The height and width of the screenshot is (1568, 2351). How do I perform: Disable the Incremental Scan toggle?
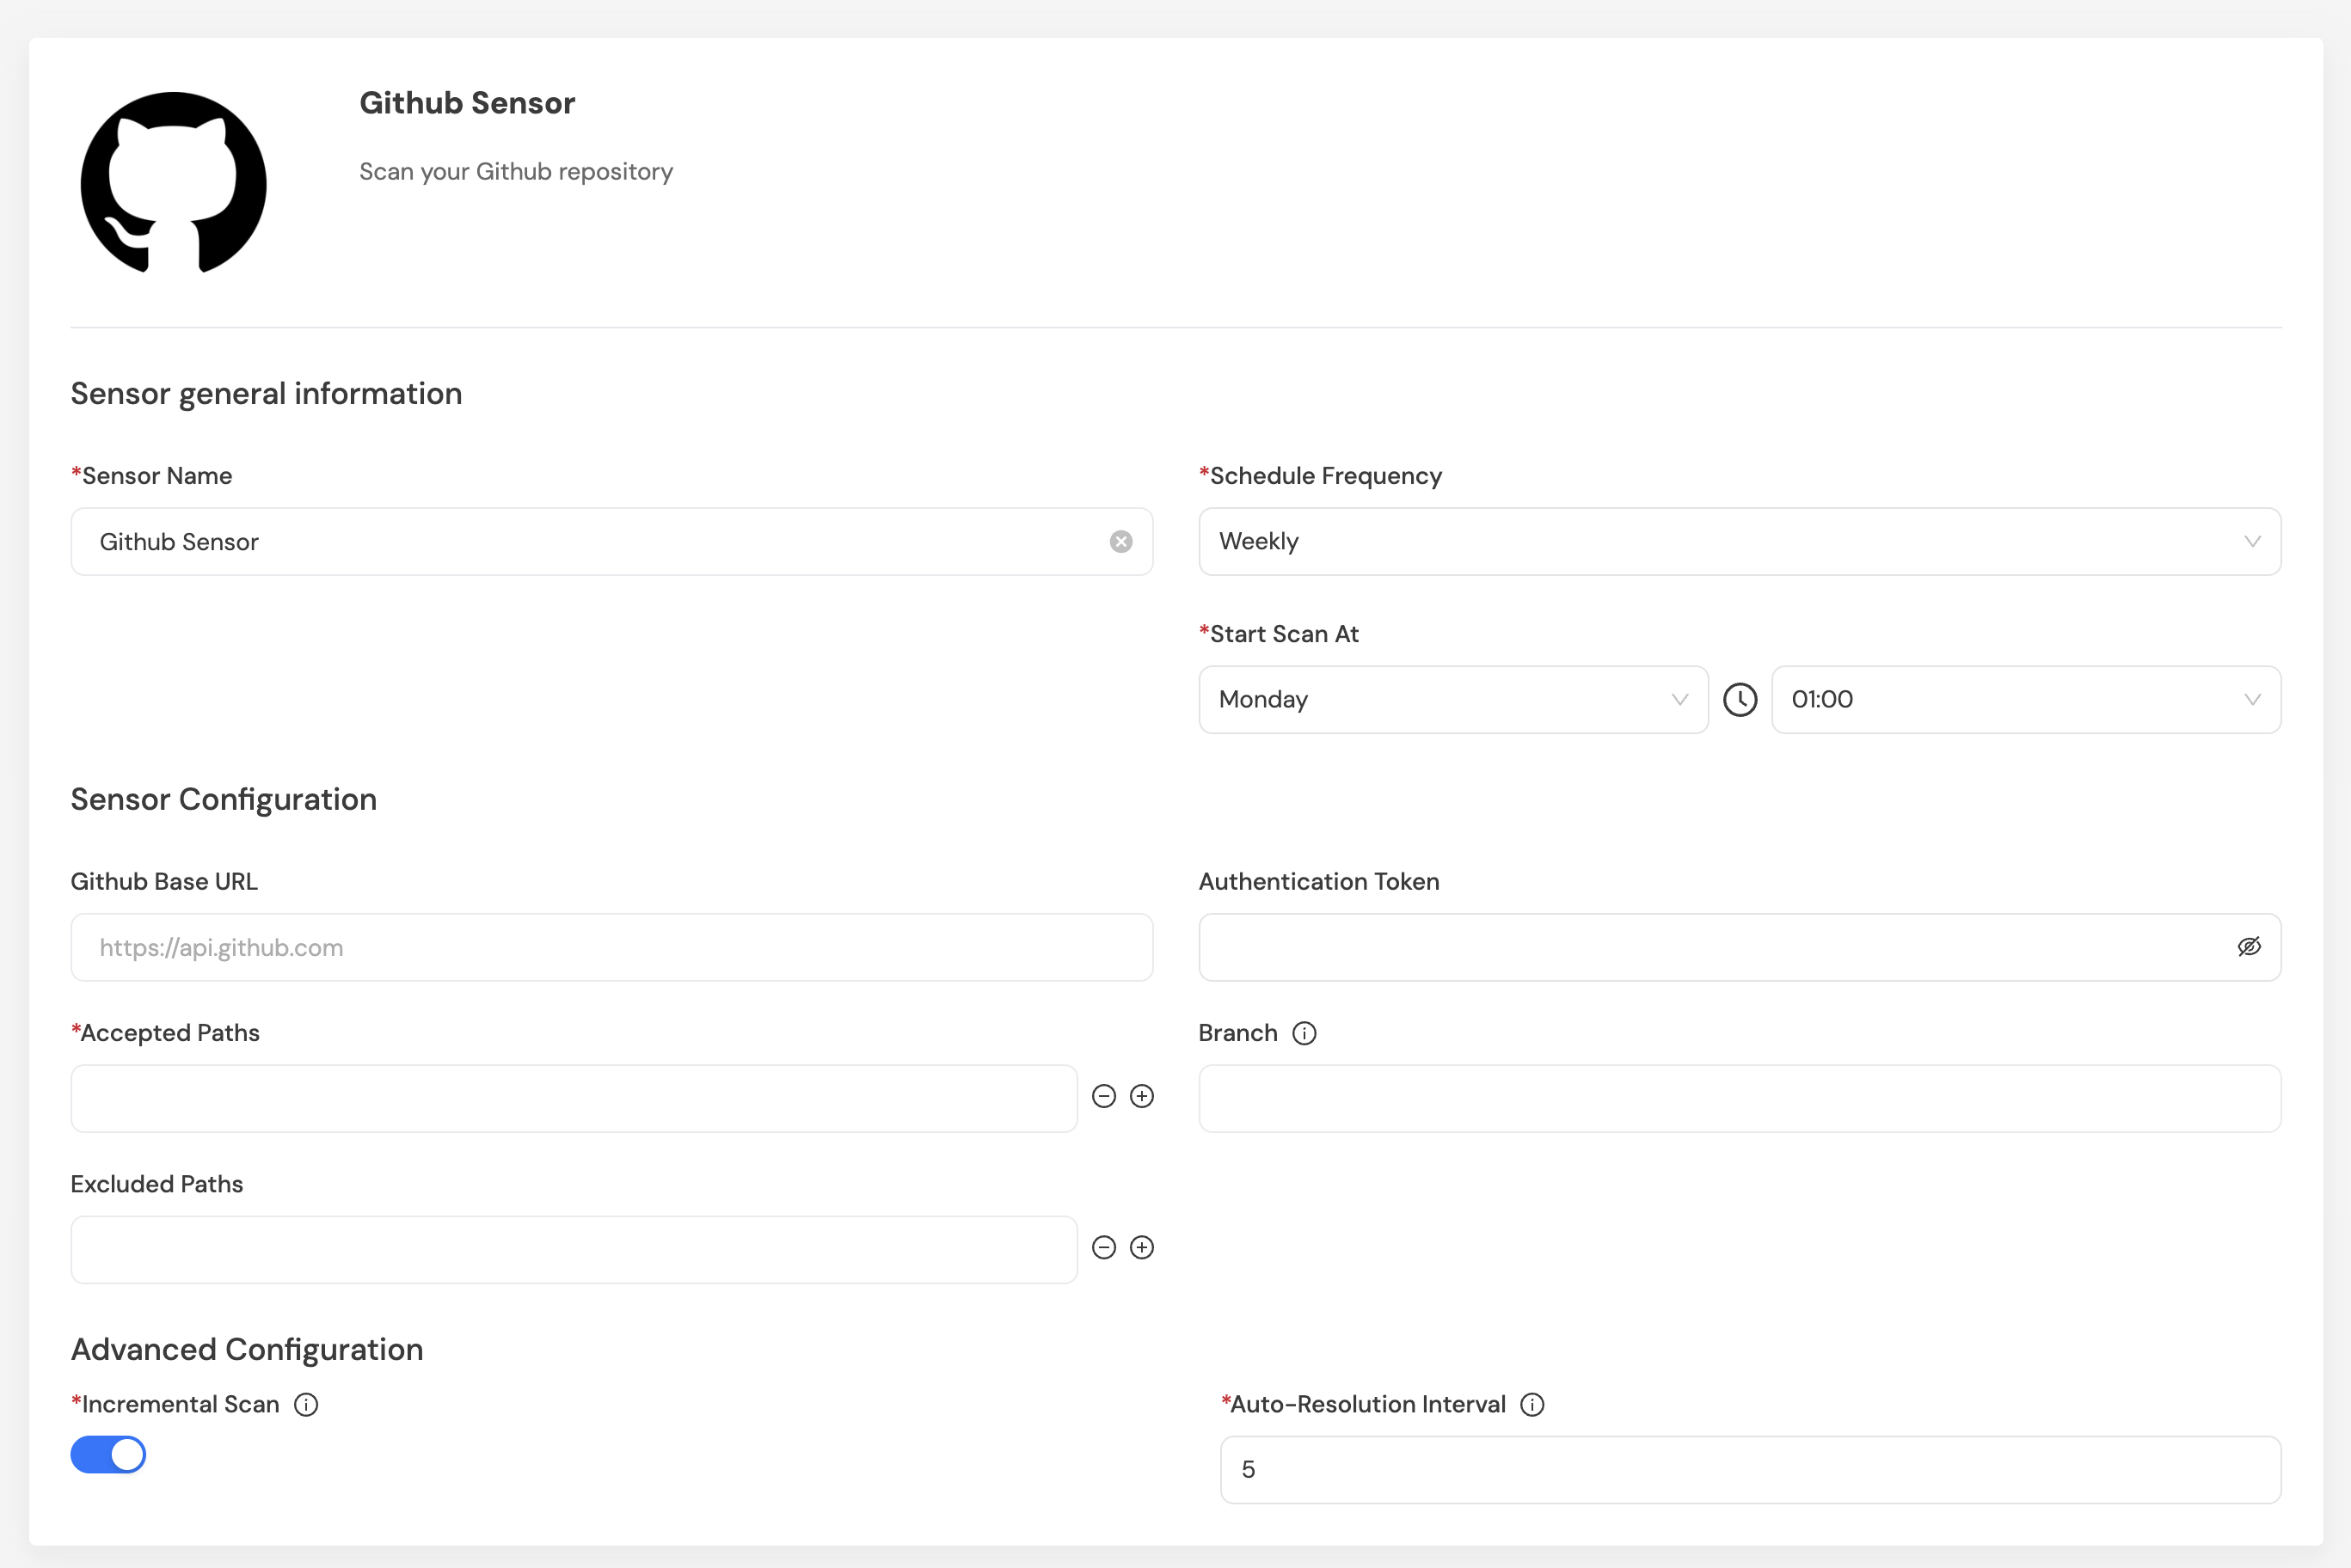108,1454
